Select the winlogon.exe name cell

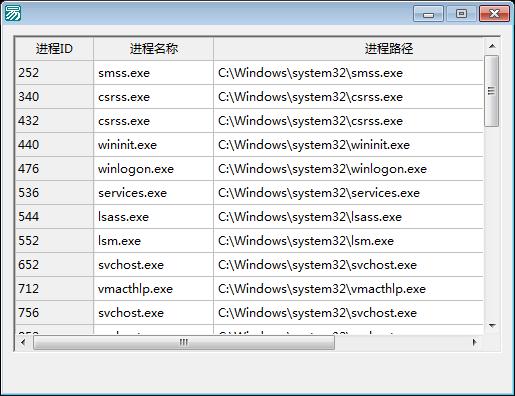pyautogui.click(x=154, y=169)
